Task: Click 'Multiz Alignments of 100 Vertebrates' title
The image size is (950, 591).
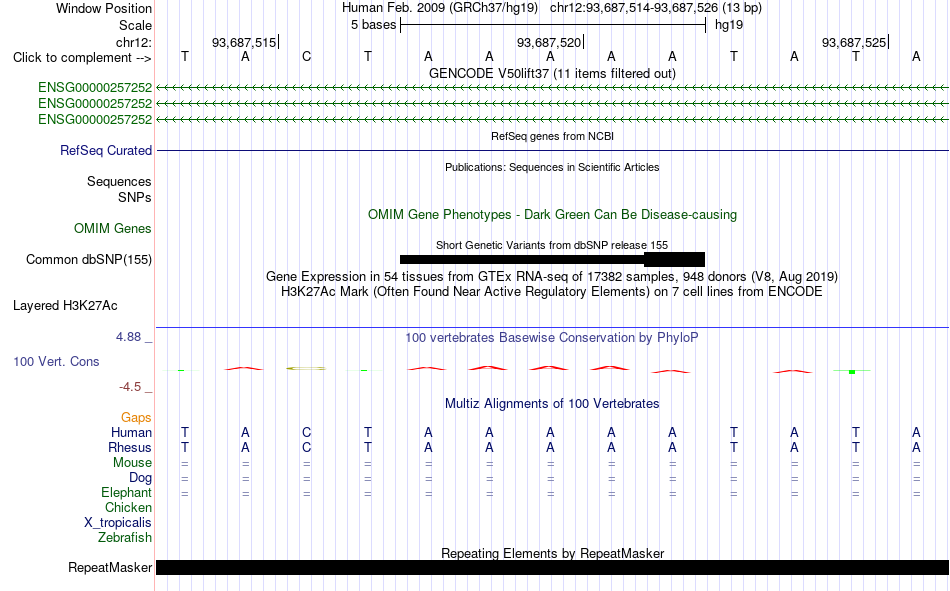Action: pos(552,404)
